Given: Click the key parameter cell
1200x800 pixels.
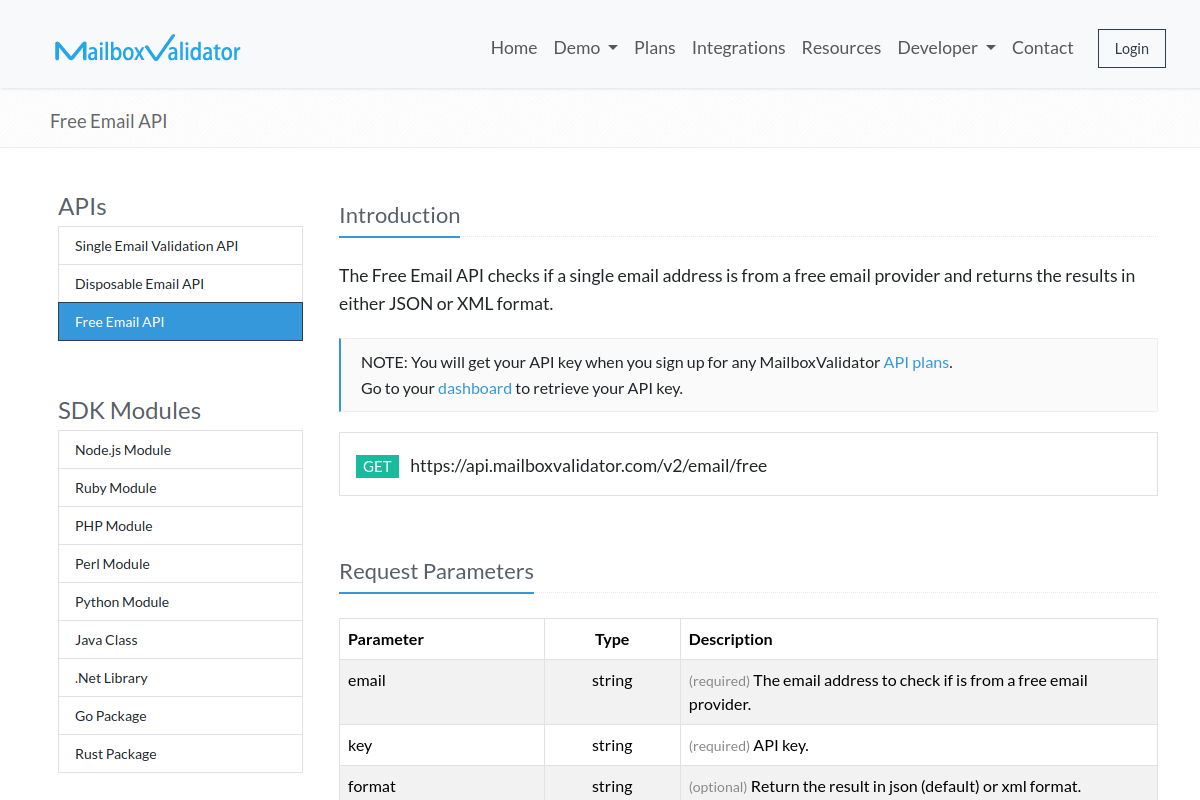Looking at the screenshot, I should pos(442,745).
